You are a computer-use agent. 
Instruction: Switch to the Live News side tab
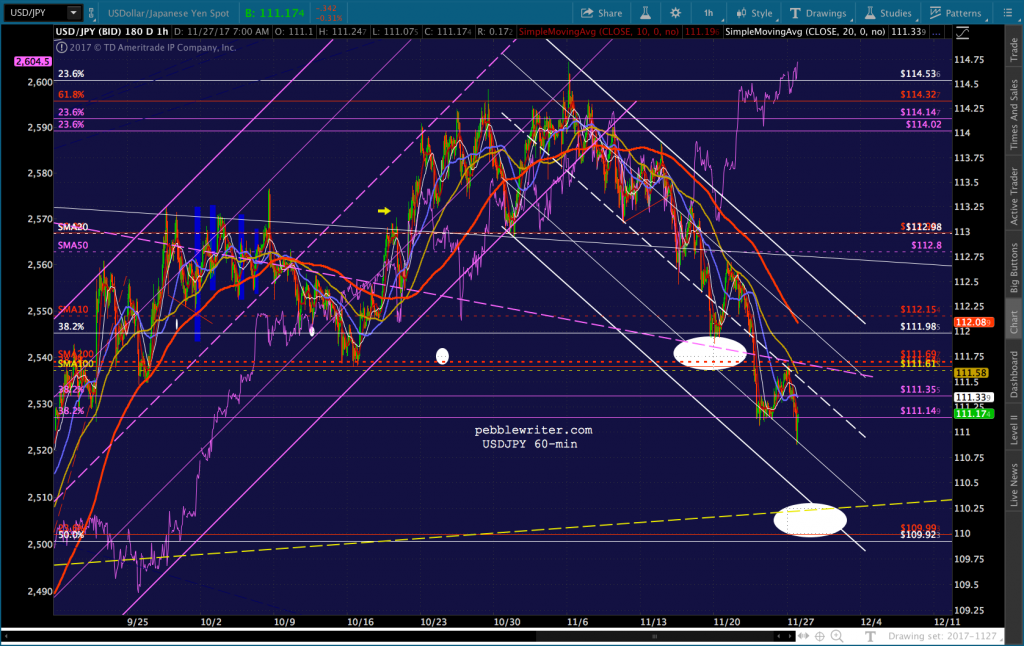click(1014, 485)
